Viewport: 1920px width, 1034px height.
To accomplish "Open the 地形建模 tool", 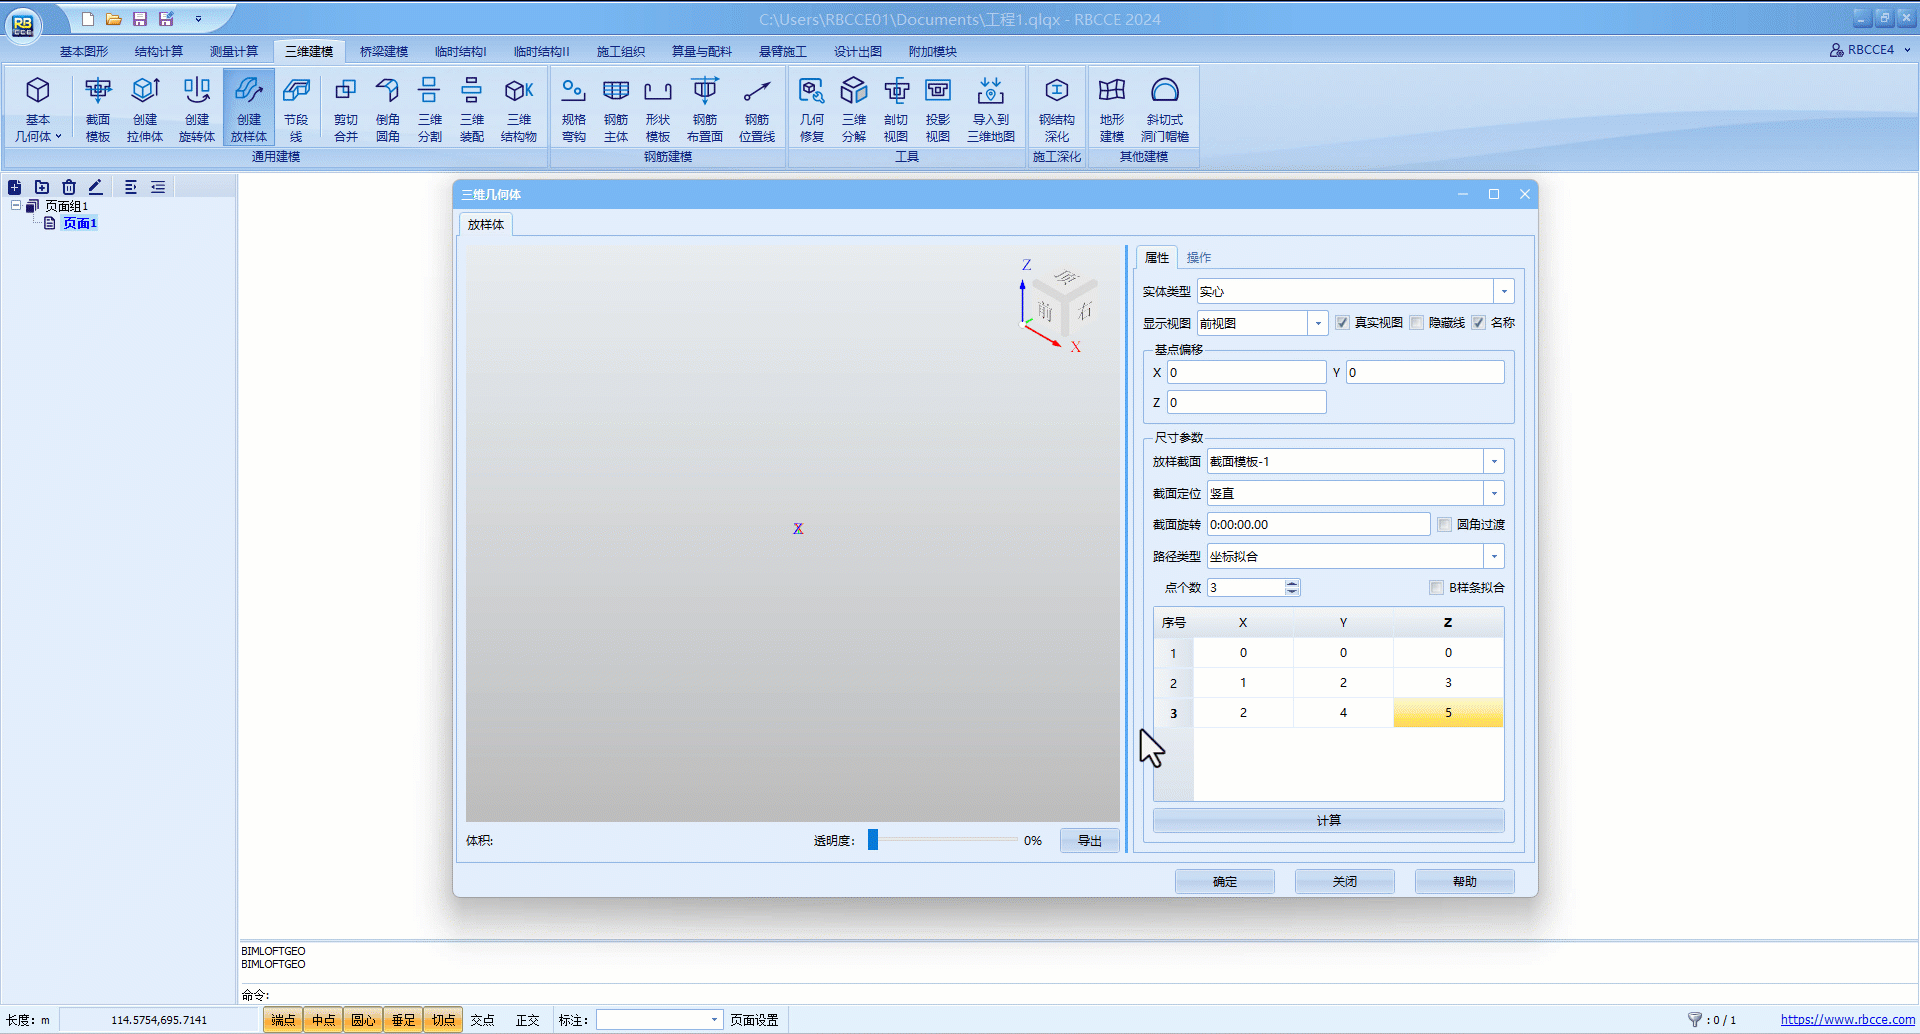I will 1112,109.
